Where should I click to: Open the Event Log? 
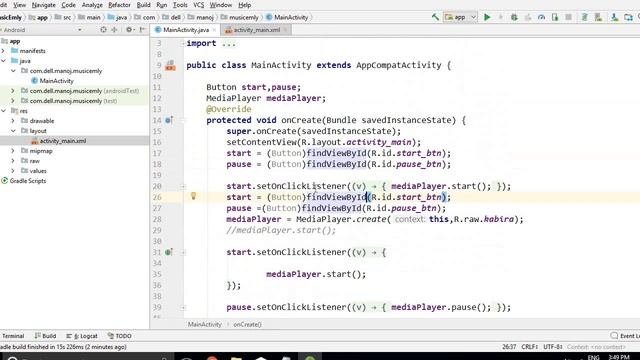click(x=625, y=336)
